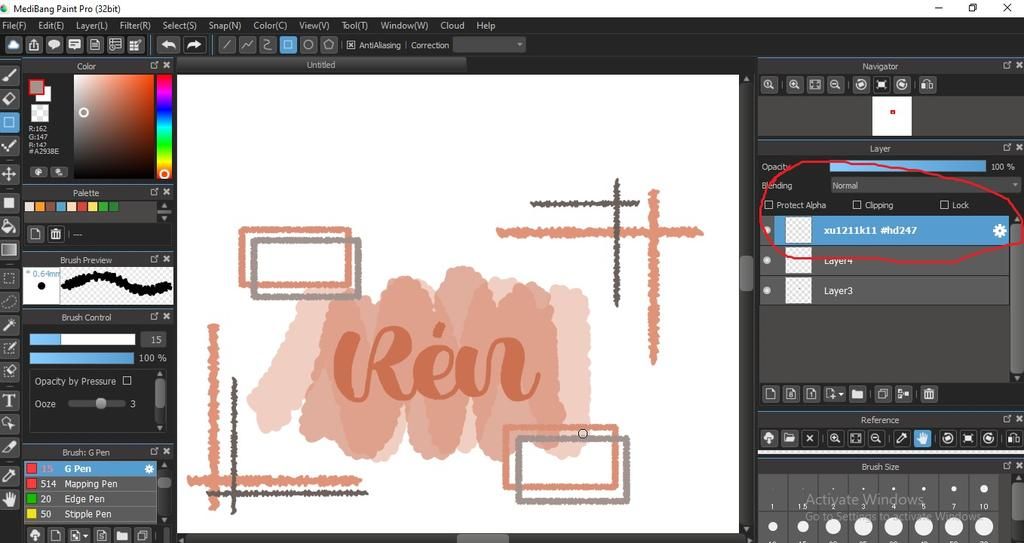Delete layer with trash icon in Layer panel
The image size is (1024, 543).
tap(929, 393)
